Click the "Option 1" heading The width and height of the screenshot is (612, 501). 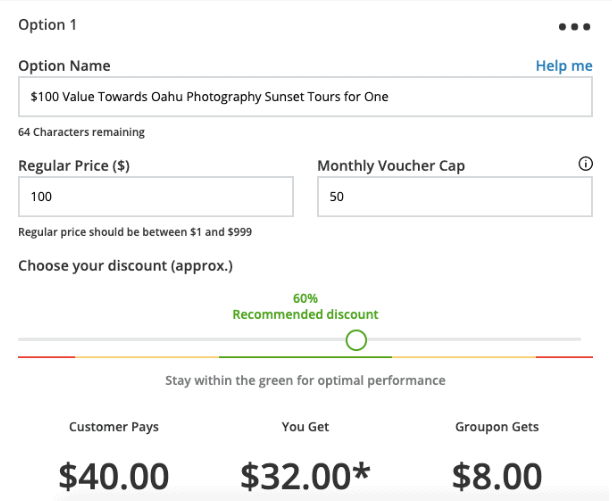[x=47, y=25]
